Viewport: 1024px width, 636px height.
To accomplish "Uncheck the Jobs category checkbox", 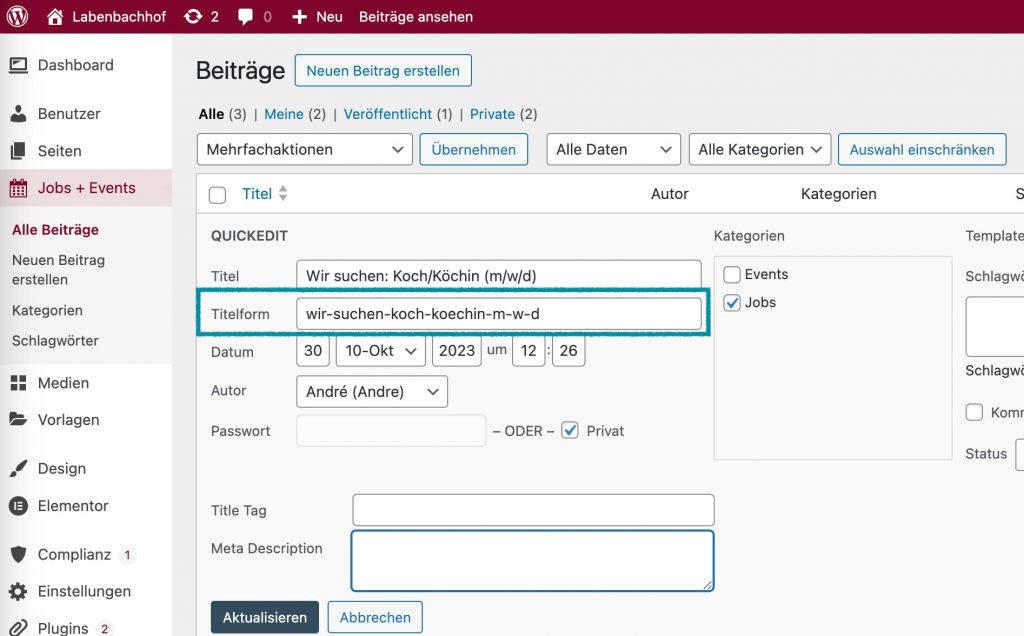I will tap(732, 302).
